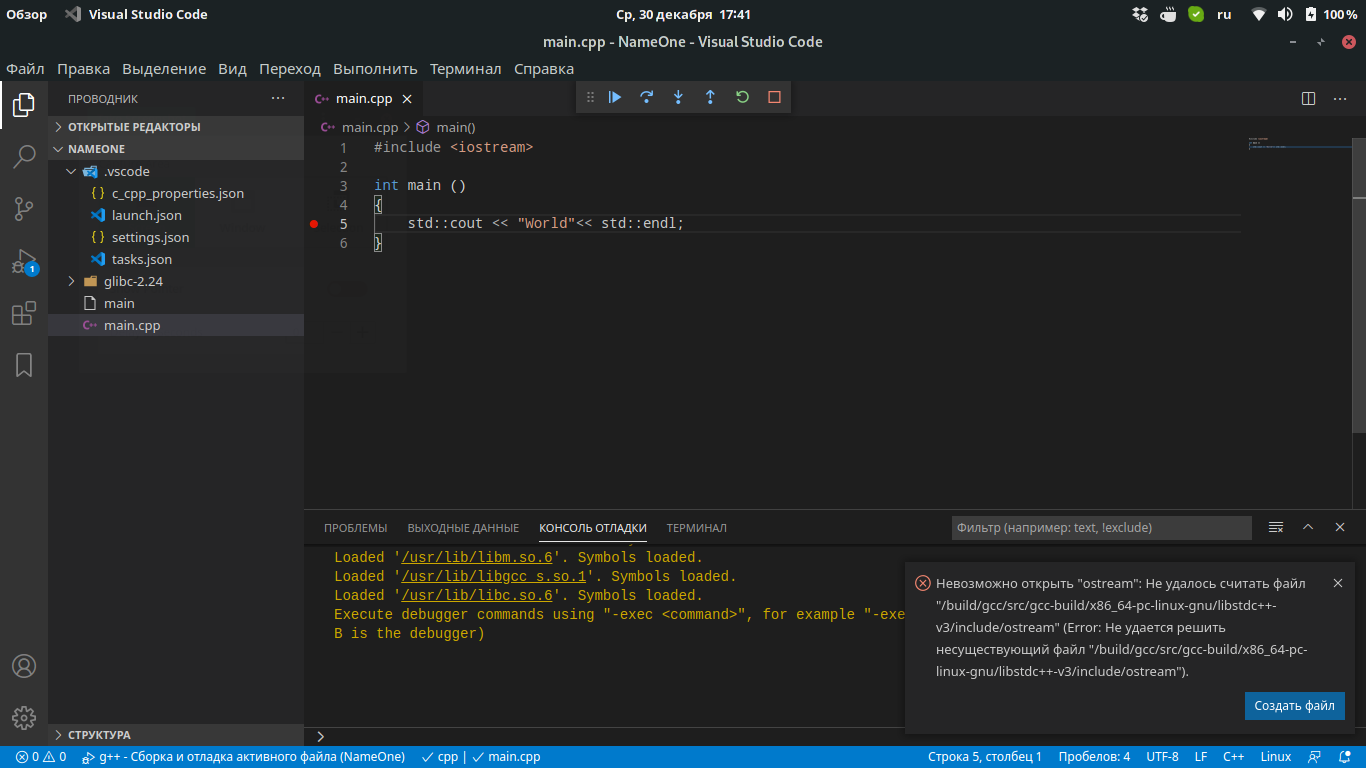1366x768 pixels.
Task: Collapse the .vscode folder
Action: [x=176, y=171]
